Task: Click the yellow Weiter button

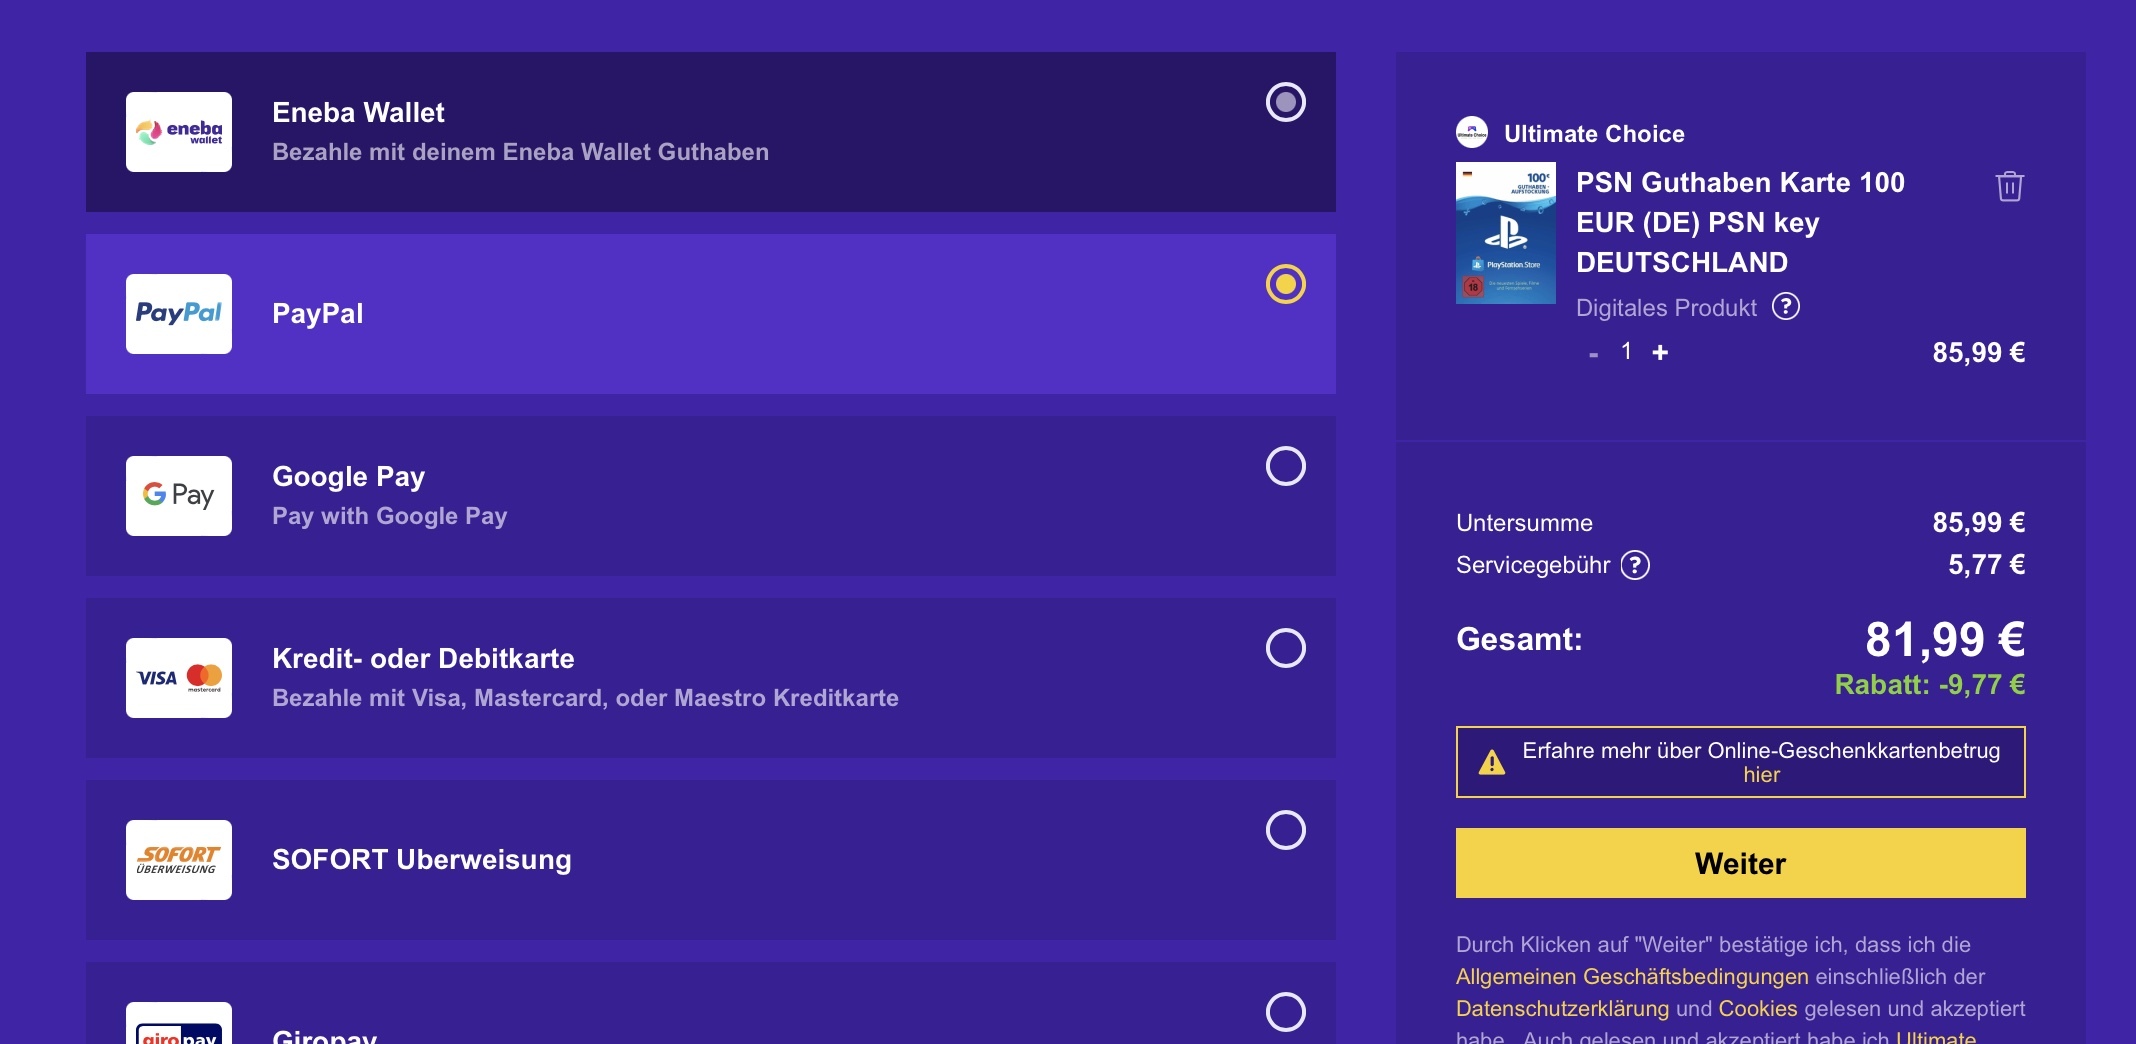Action: click(x=1740, y=863)
